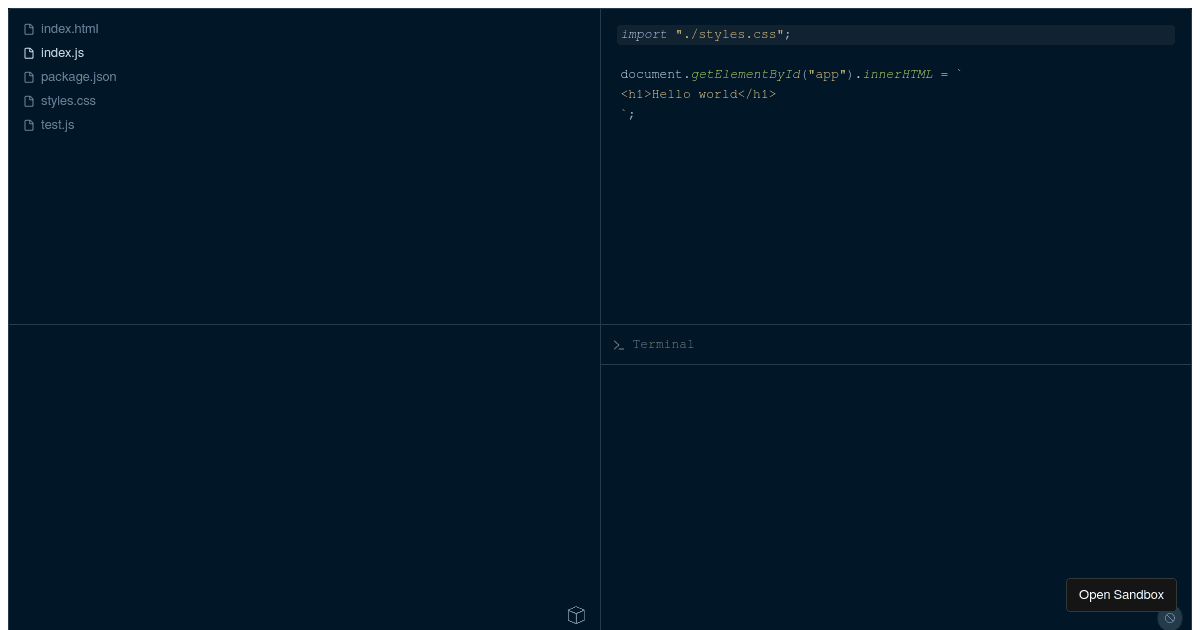Select the test.js file
Viewport: 1200px width, 630px height.
[x=57, y=124]
